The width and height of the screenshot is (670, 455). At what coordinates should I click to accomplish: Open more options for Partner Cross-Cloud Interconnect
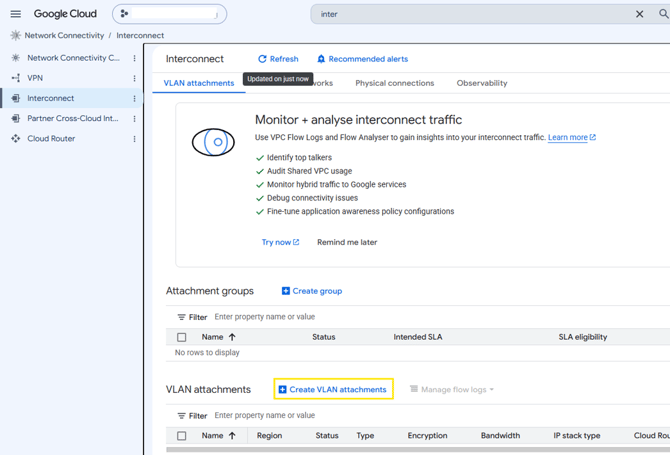click(134, 119)
